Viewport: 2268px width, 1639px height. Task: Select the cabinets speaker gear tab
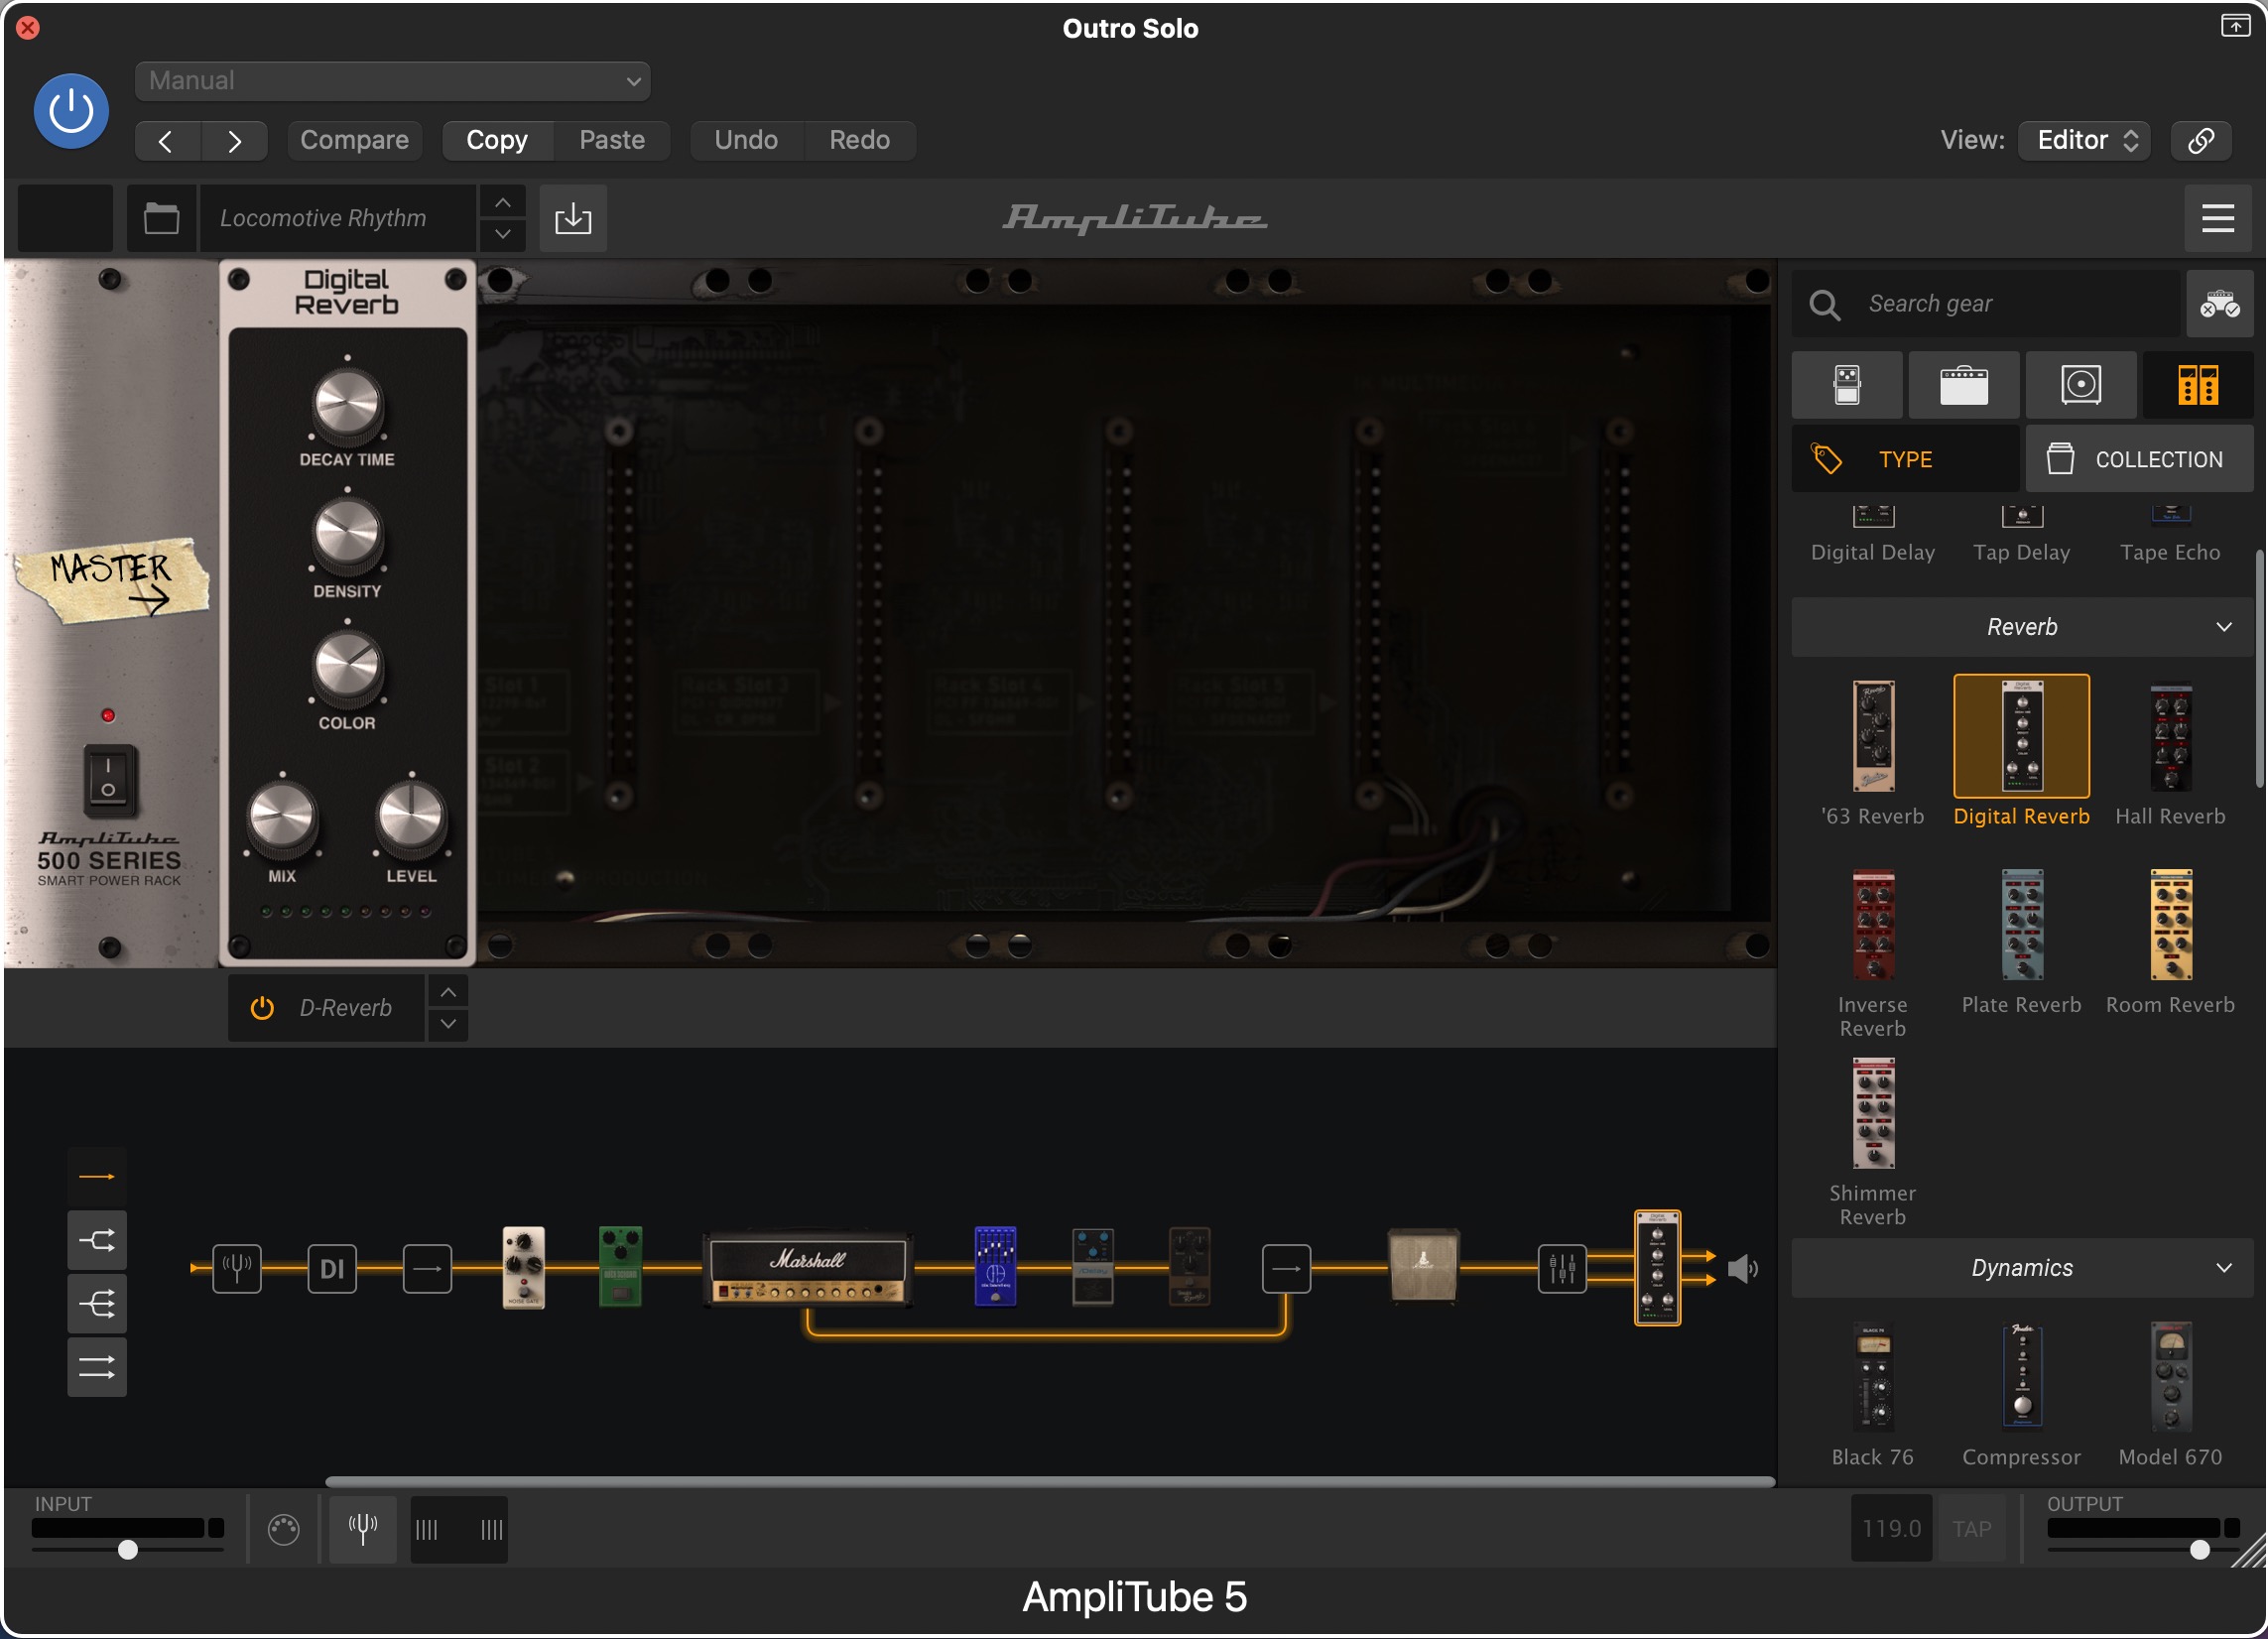coord(2081,385)
